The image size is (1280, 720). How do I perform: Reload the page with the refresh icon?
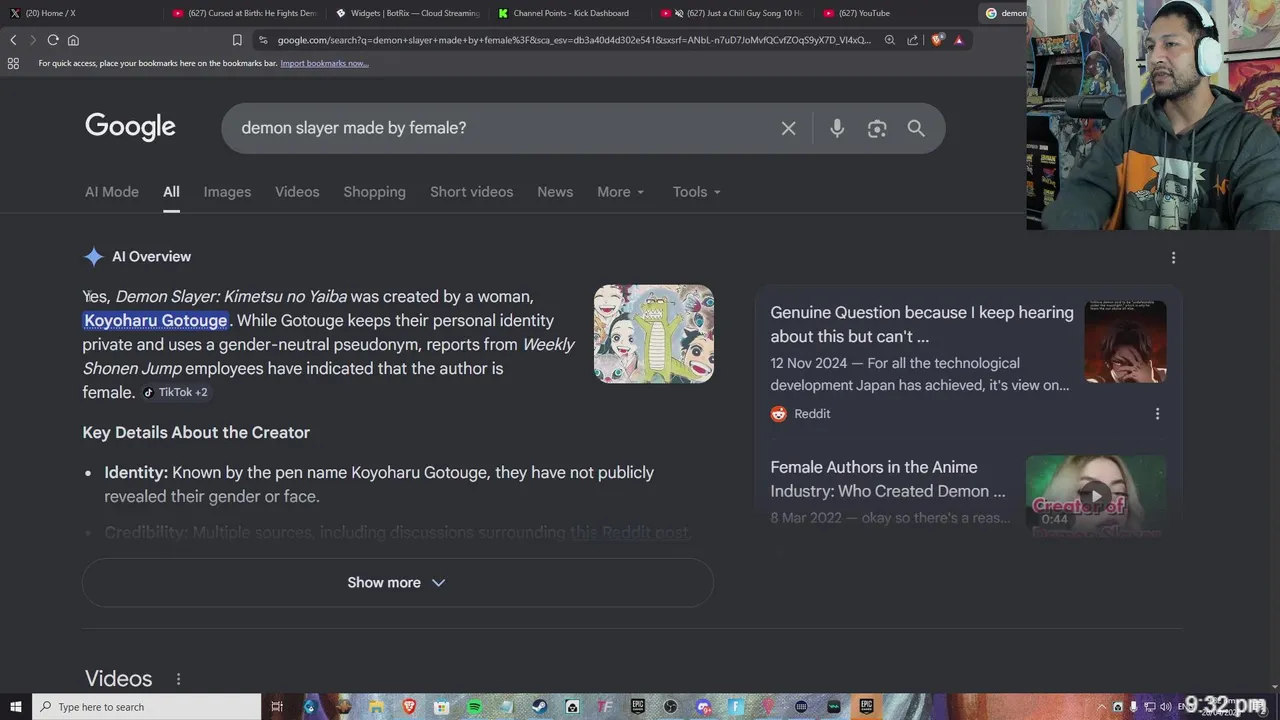(x=53, y=40)
